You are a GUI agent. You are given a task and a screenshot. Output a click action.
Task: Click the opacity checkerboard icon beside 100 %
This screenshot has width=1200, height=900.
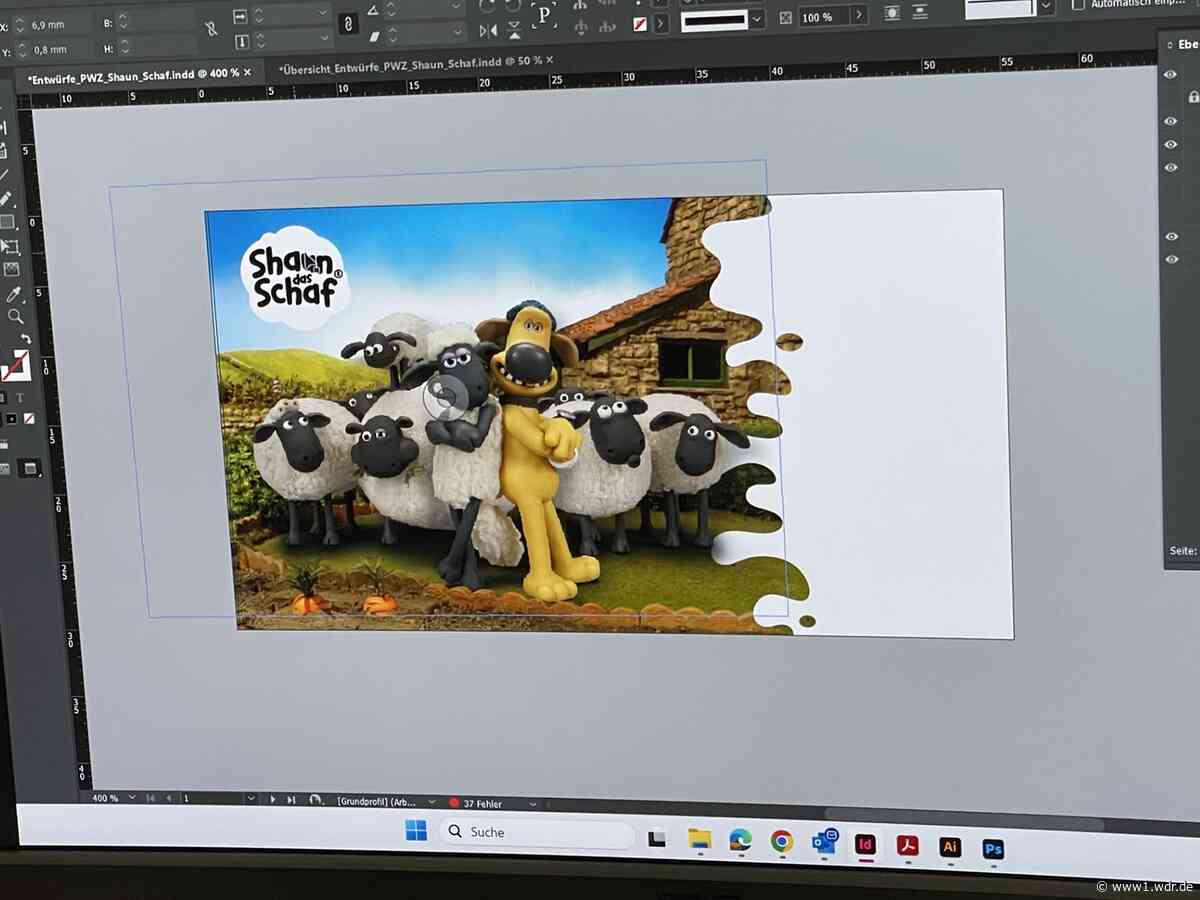click(786, 18)
